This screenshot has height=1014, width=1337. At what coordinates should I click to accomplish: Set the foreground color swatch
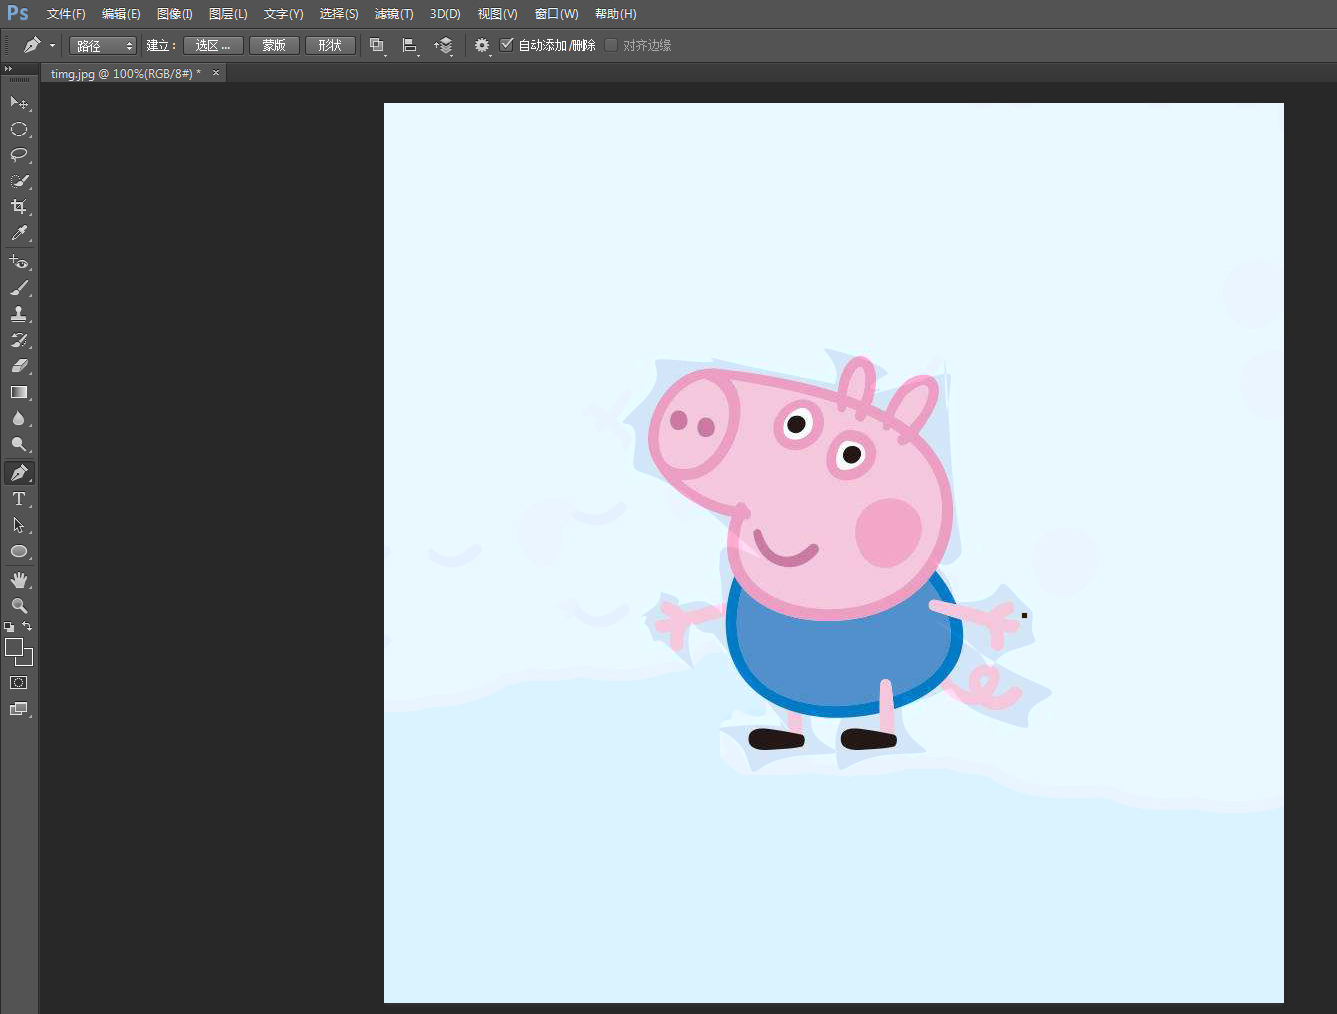click(14, 647)
